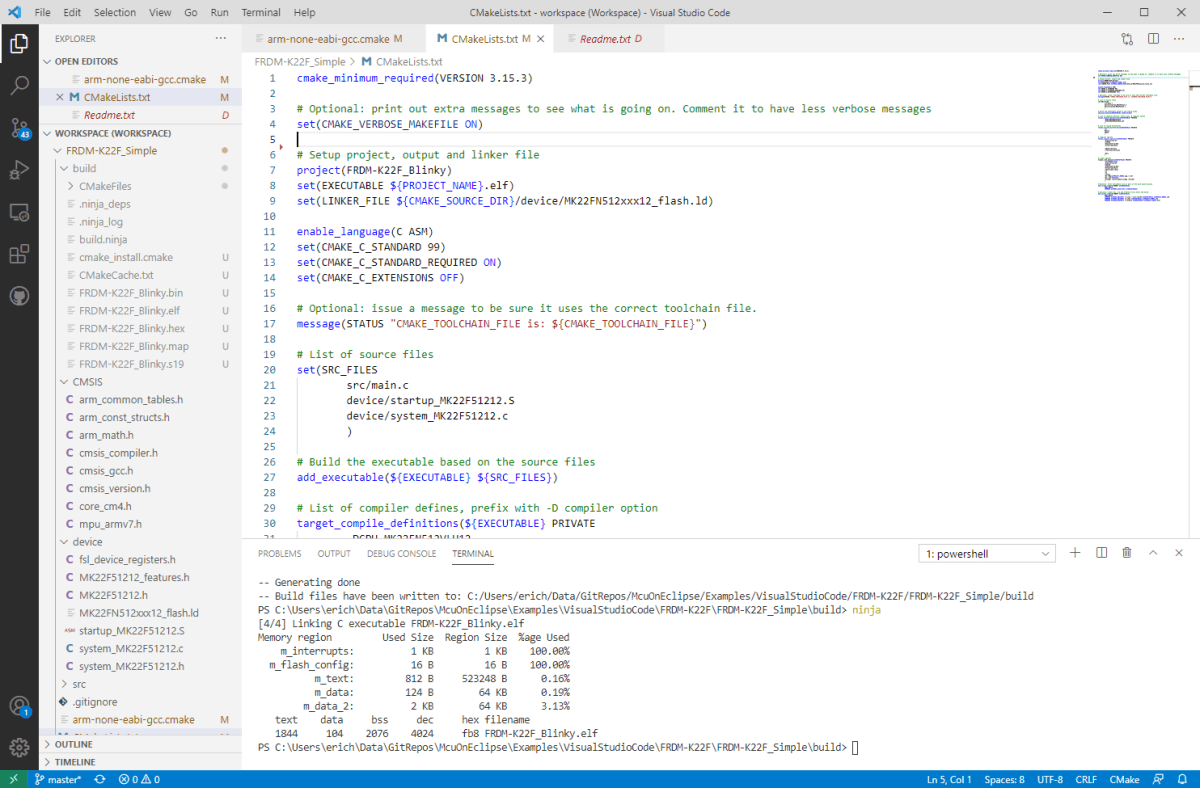Viewport: 1200px width, 788px height.
Task: Open the Extensions view
Action: (x=20, y=254)
